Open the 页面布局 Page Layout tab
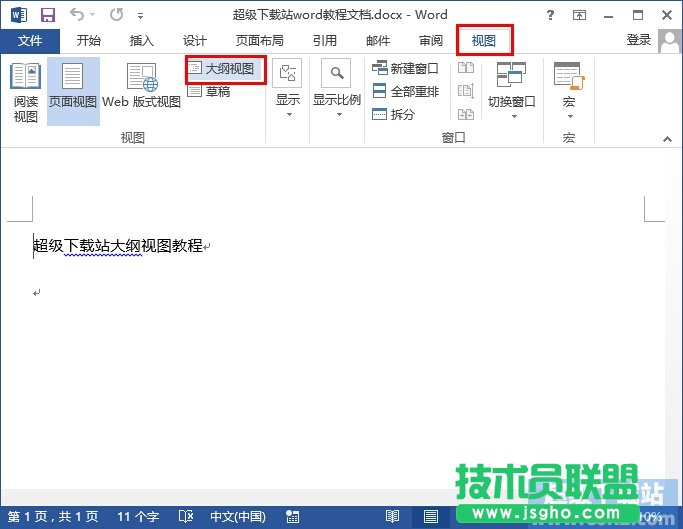This screenshot has height=529, width=683. (260, 41)
